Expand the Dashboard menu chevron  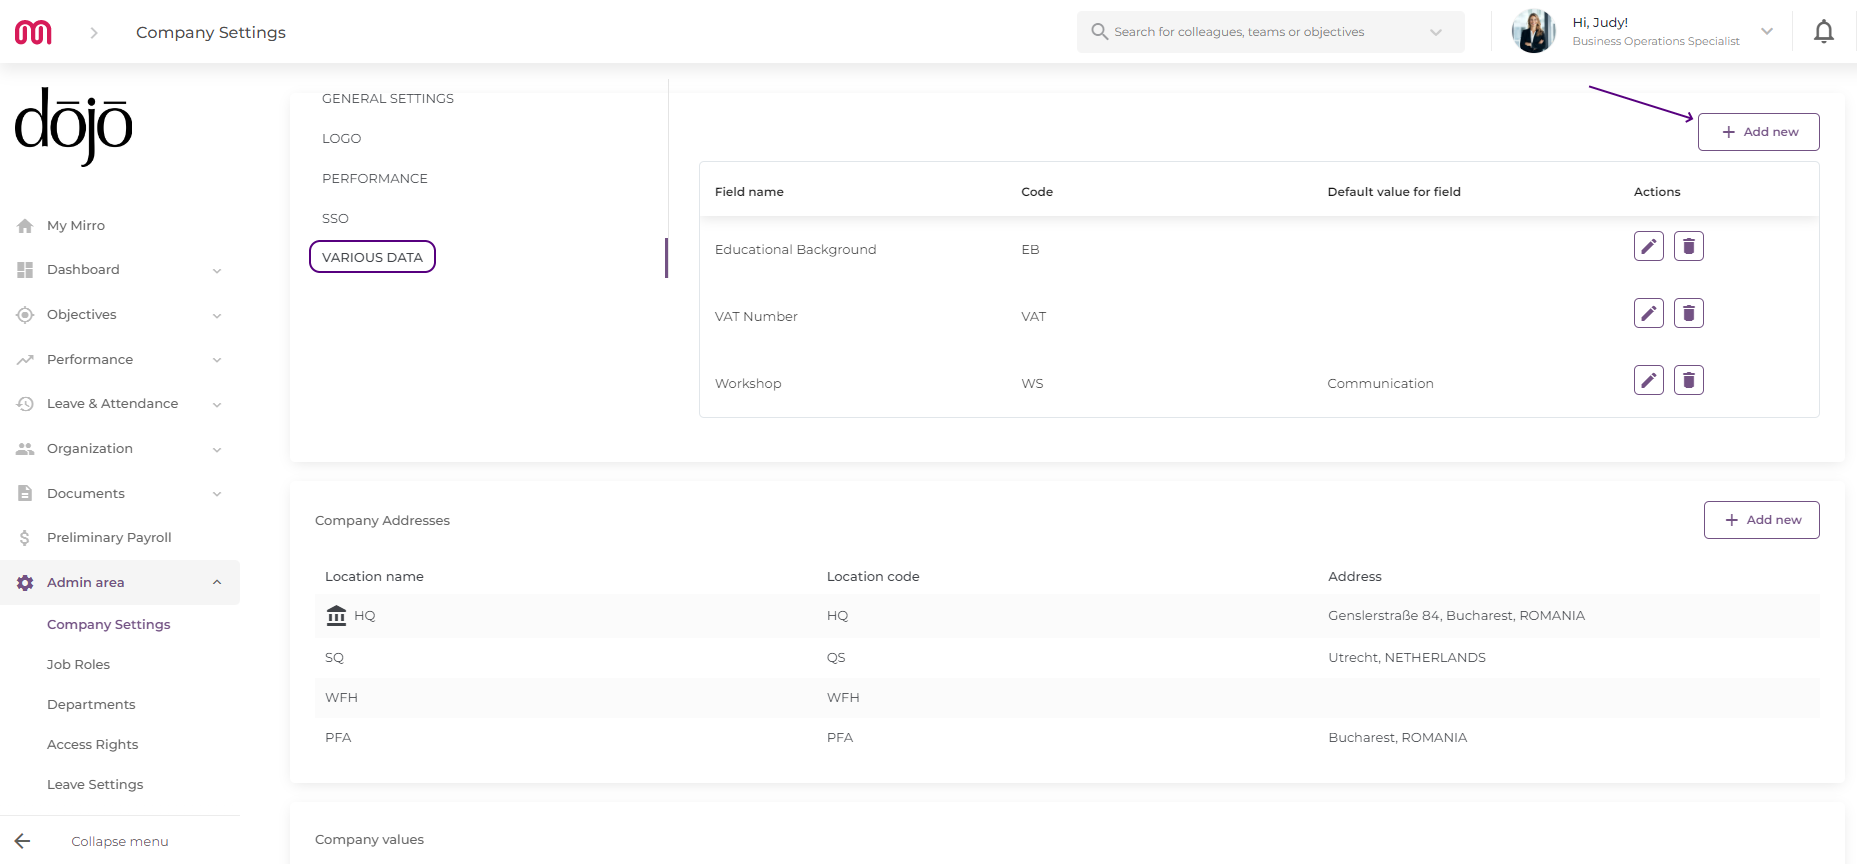(x=217, y=271)
